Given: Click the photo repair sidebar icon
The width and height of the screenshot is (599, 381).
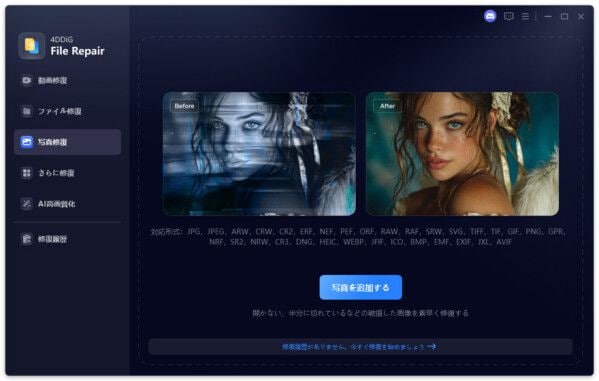Looking at the screenshot, I should click(26, 142).
